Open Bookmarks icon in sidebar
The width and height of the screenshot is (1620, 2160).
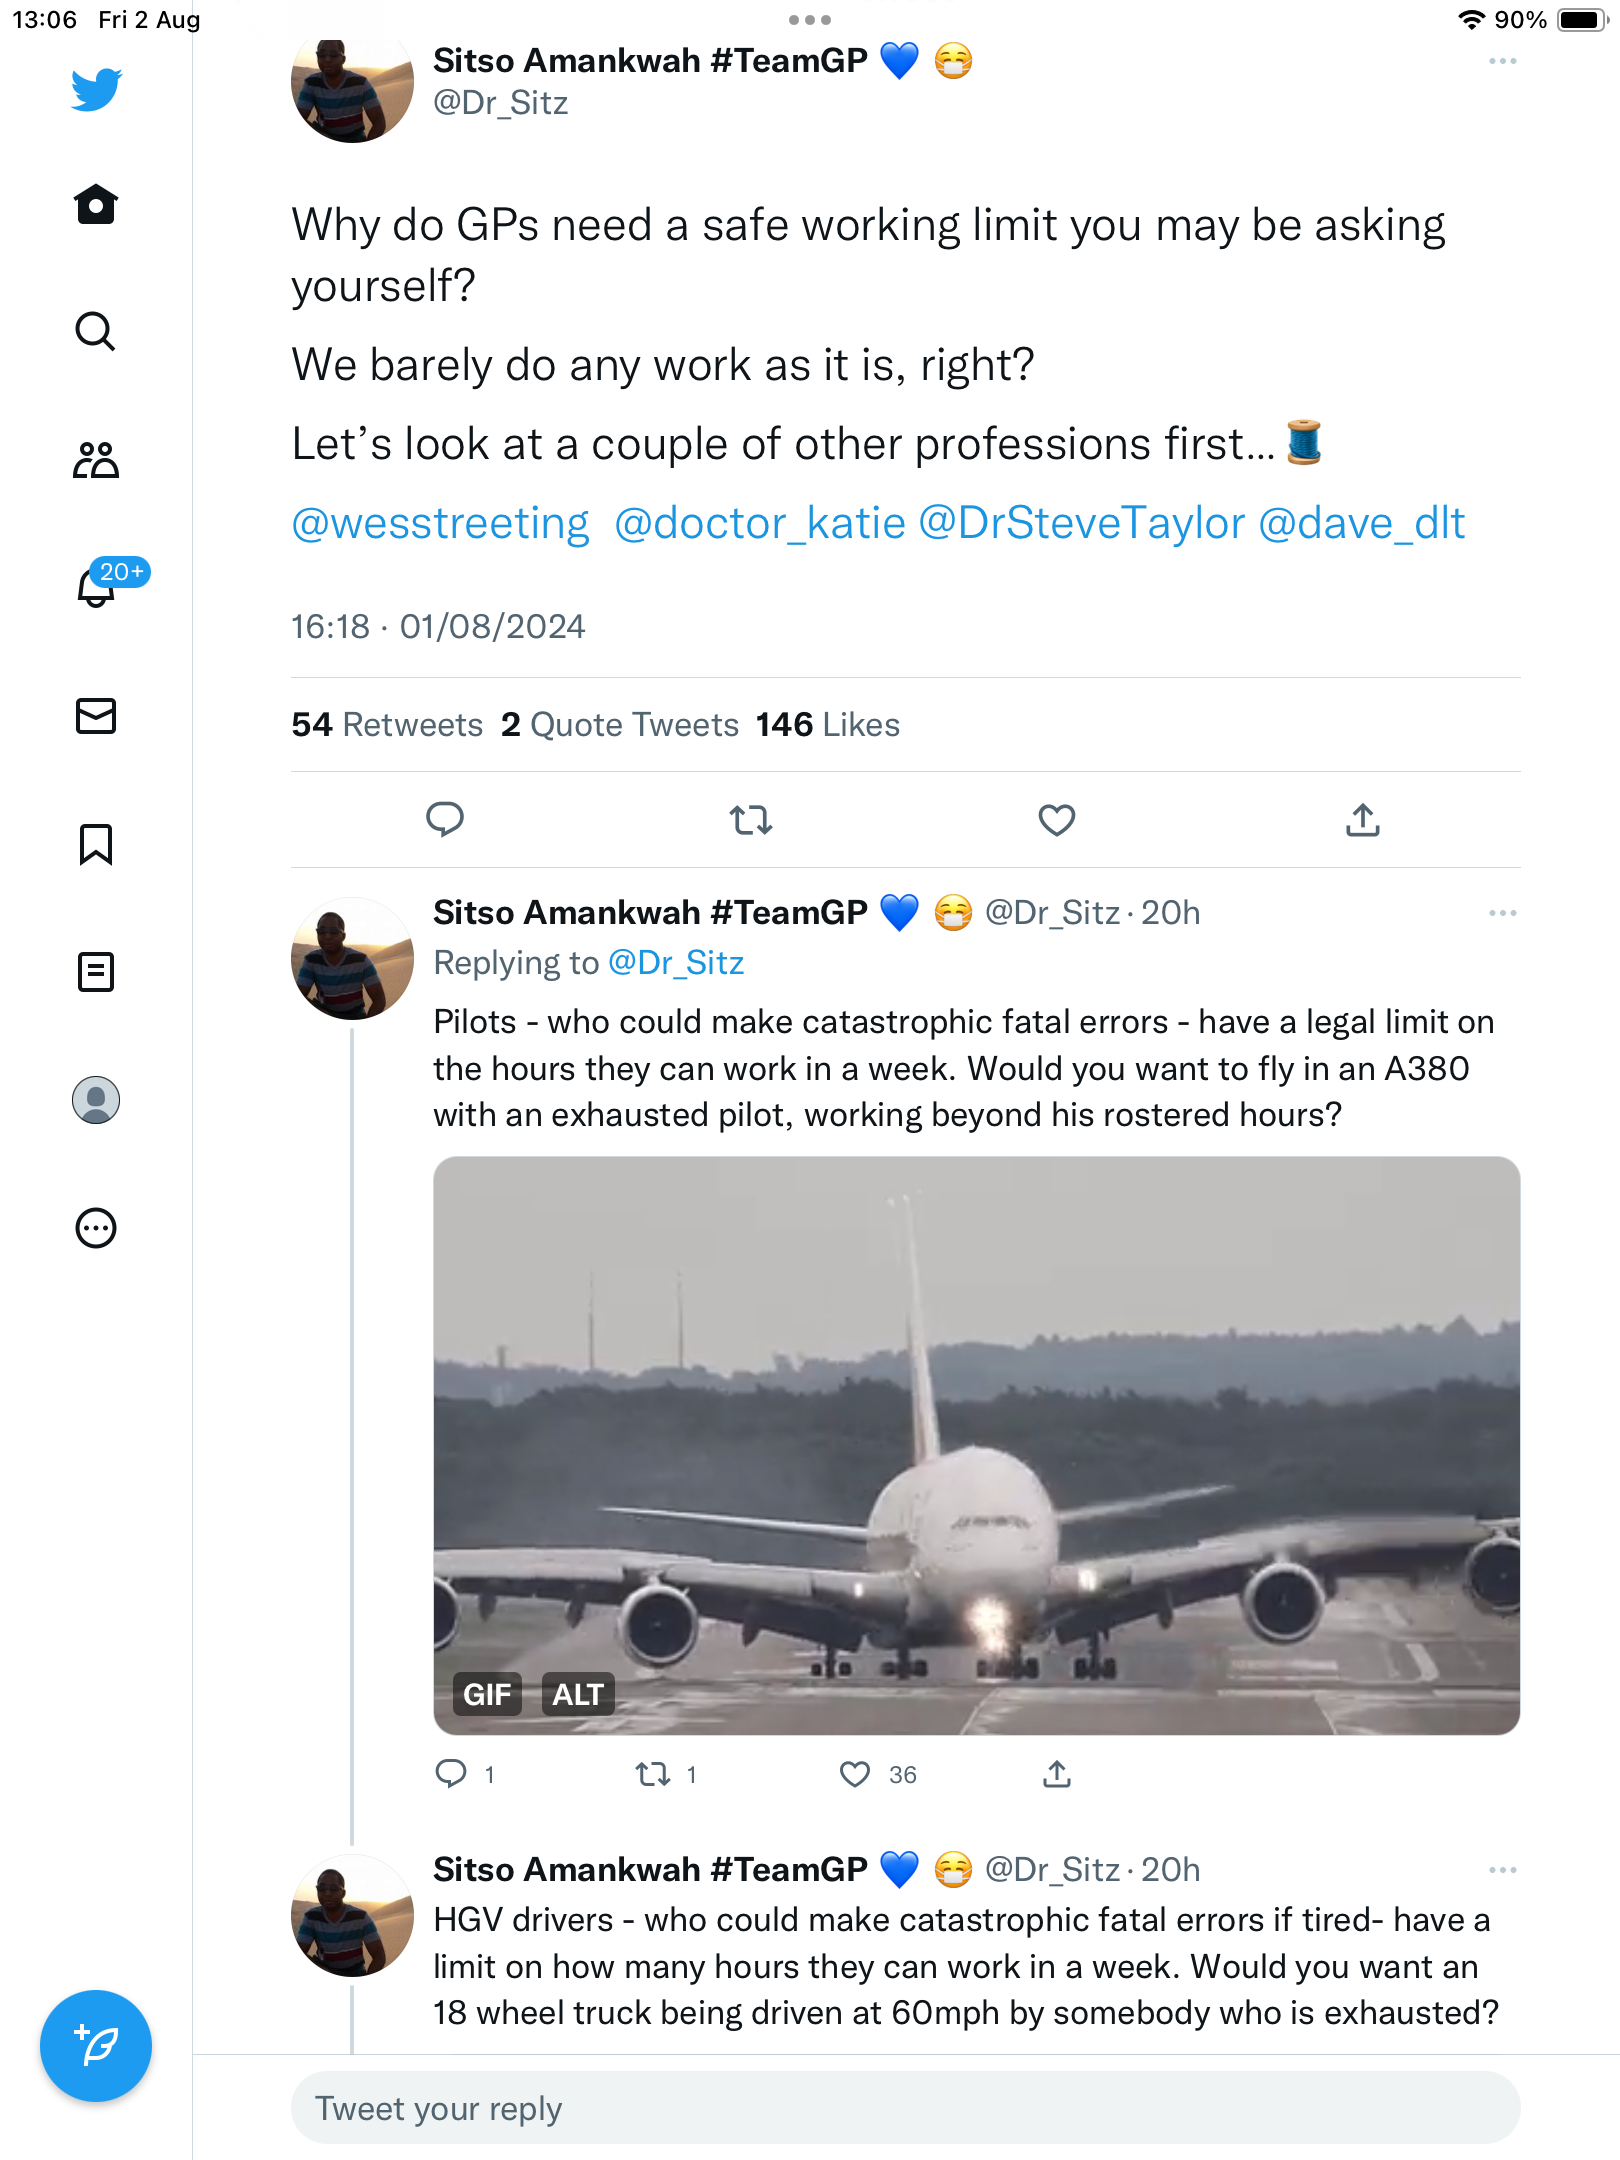[96, 844]
